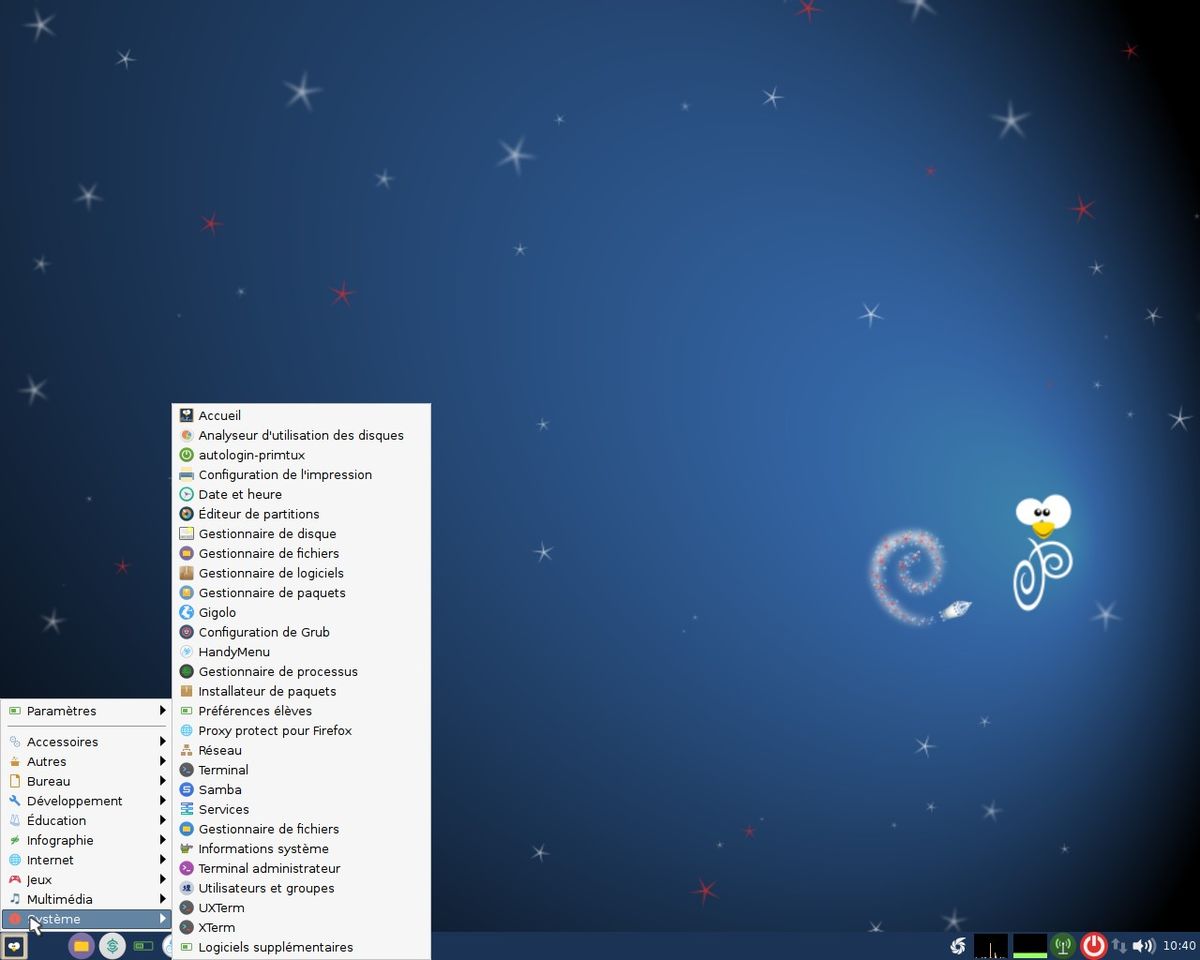
Task: Click the green antenna signal icon in tray
Action: click(1062, 945)
